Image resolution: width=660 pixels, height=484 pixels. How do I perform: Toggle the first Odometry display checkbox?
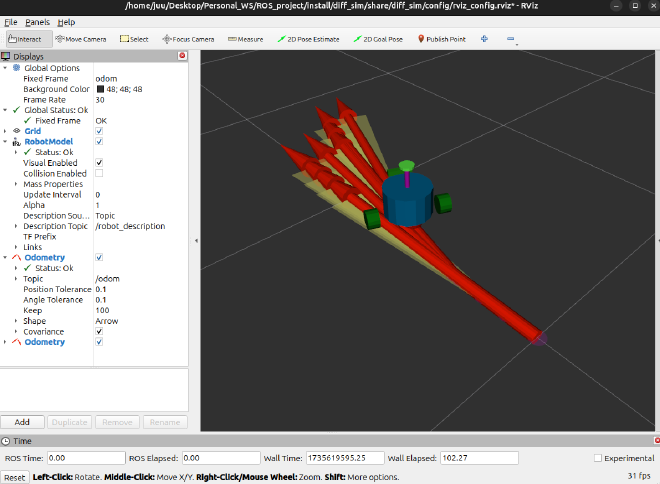tap(99, 257)
